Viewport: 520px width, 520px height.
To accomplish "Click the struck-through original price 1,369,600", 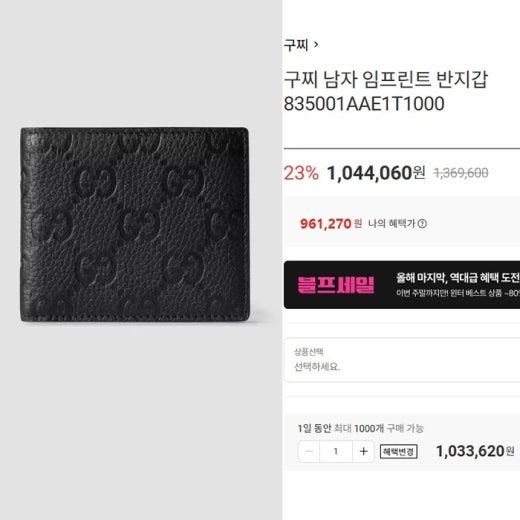I will [x=461, y=173].
